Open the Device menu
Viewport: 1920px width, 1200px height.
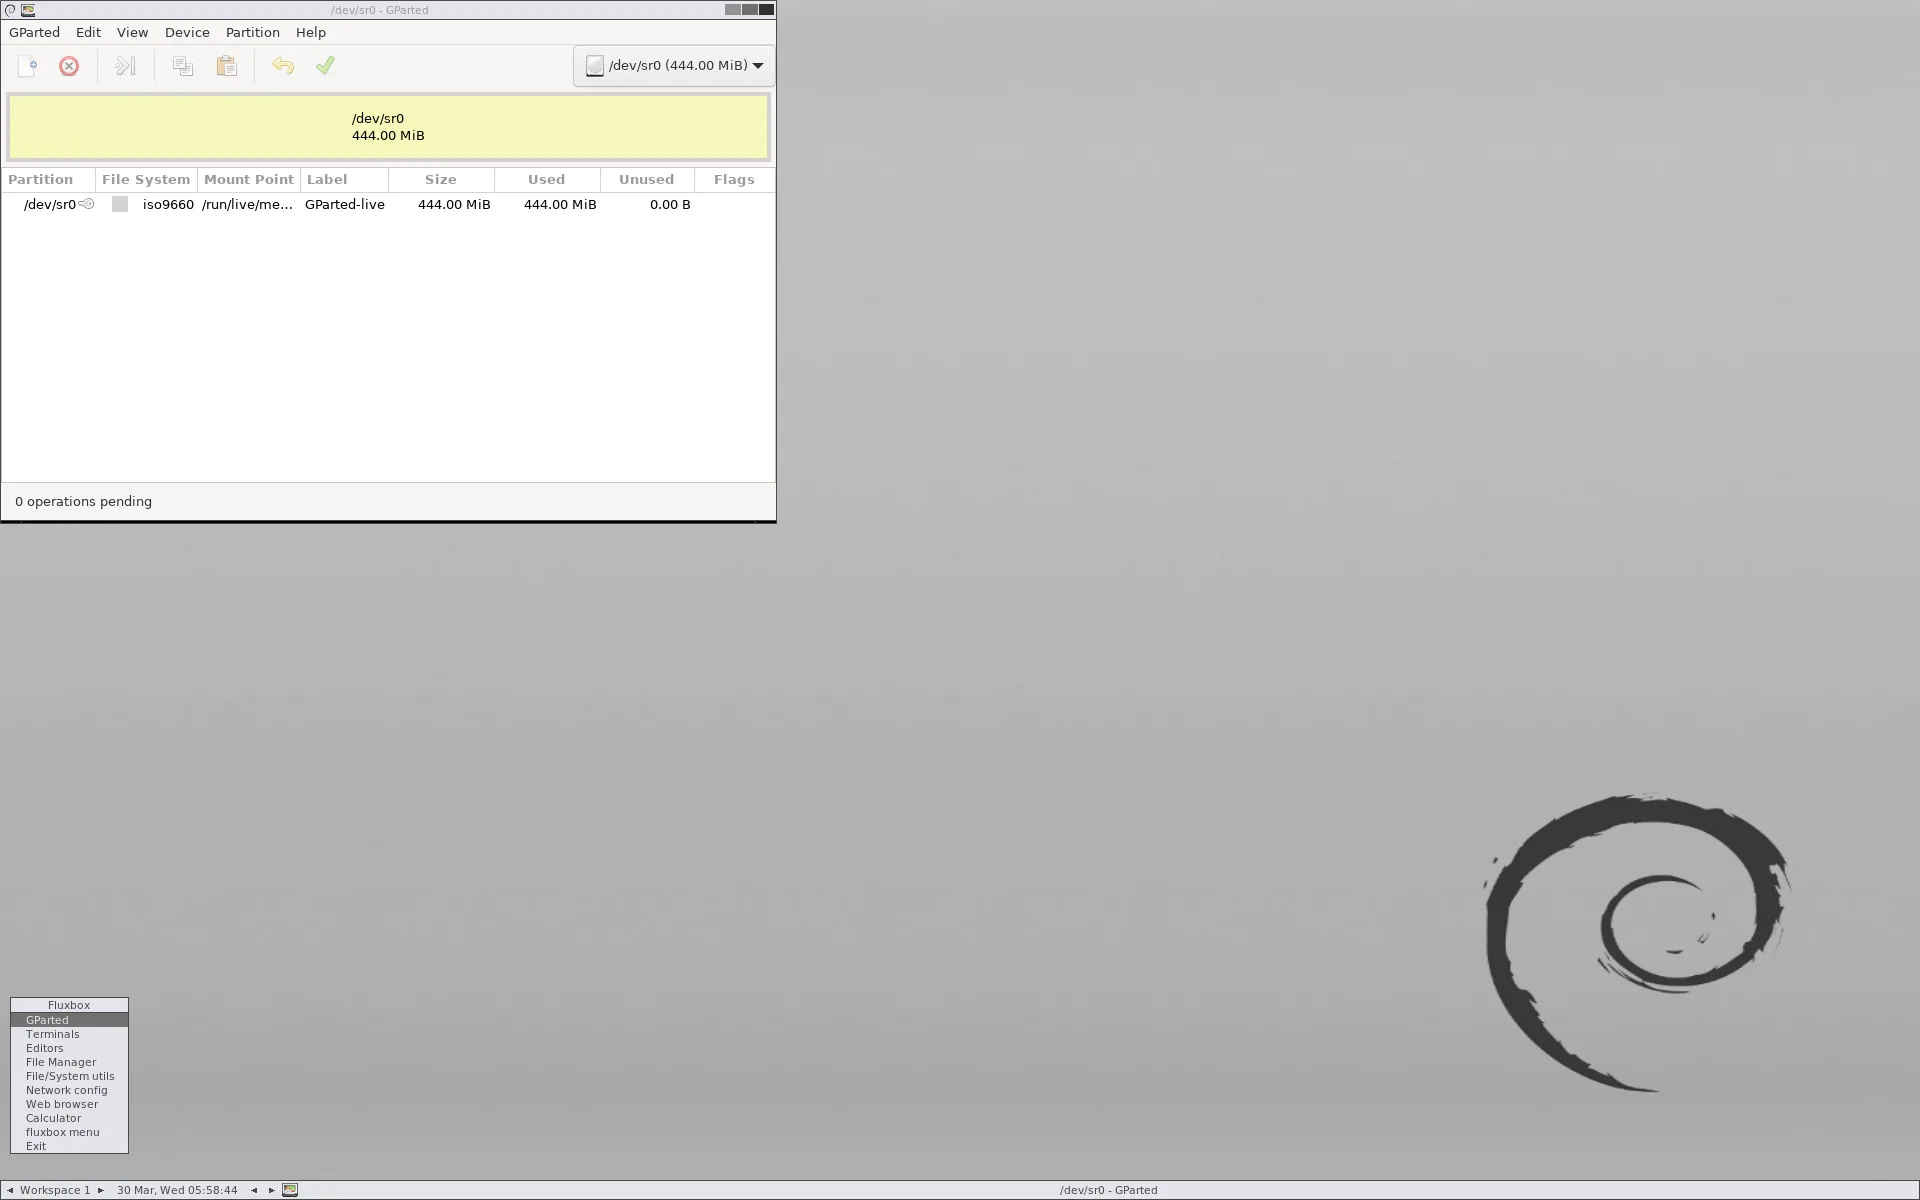(187, 32)
